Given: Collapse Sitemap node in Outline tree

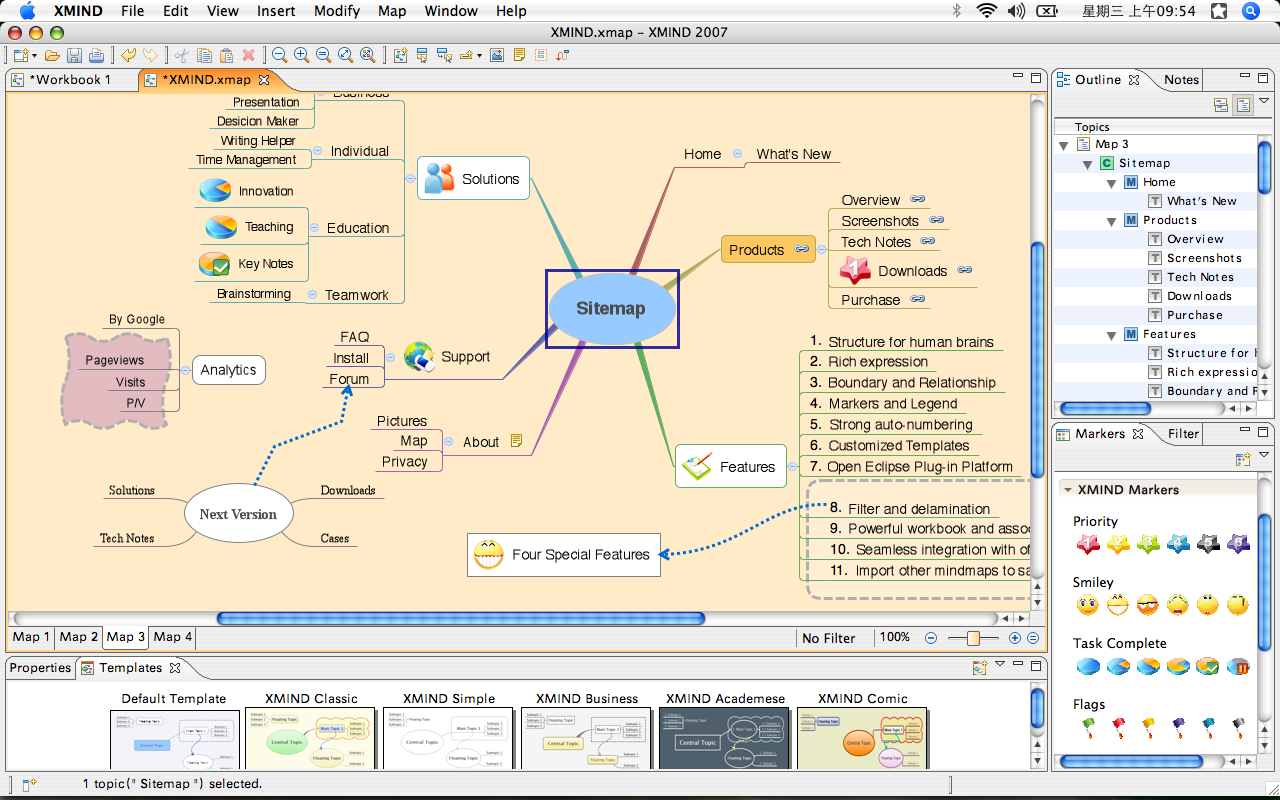Looking at the screenshot, I should click(x=1088, y=164).
